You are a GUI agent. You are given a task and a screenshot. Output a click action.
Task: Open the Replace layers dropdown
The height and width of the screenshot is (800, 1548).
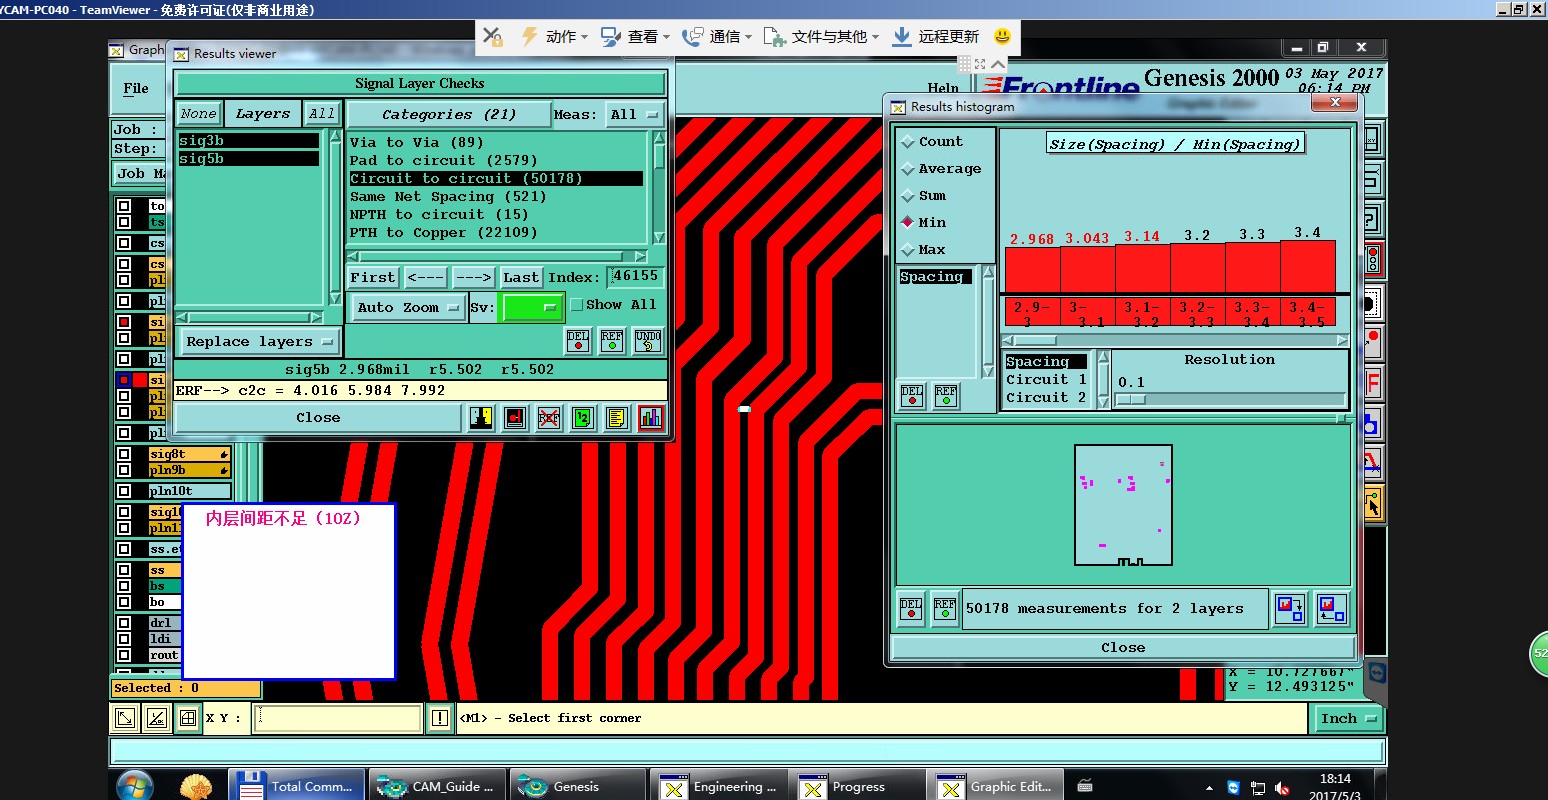[258, 342]
